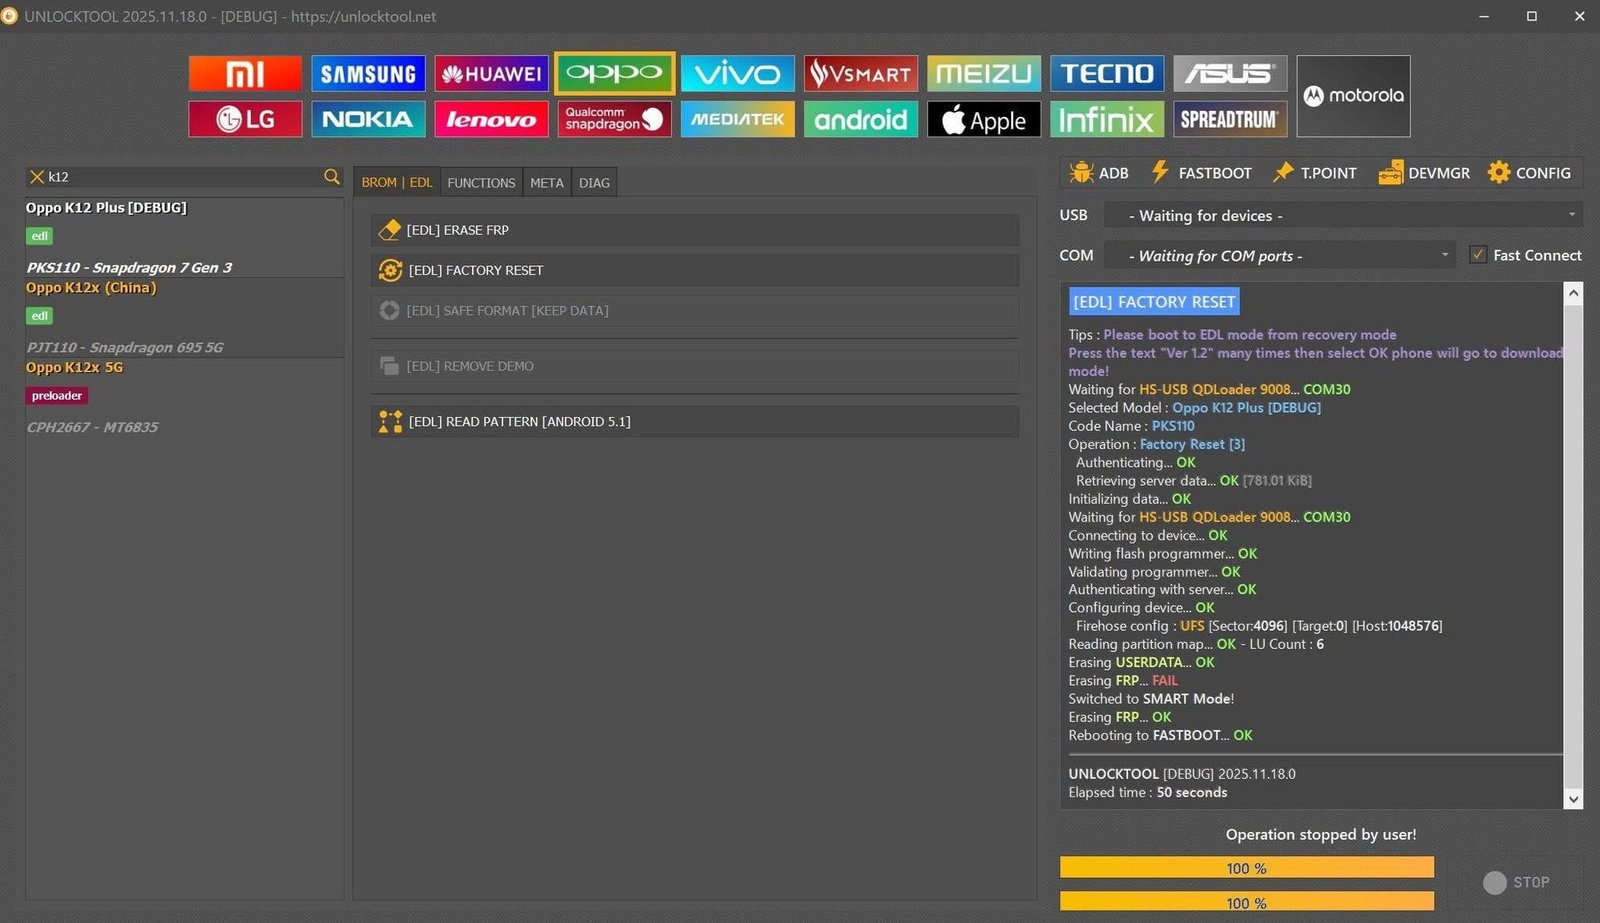This screenshot has width=1600, height=923.
Task: Open the T.POINT section
Action: click(x=1315, y=172)
